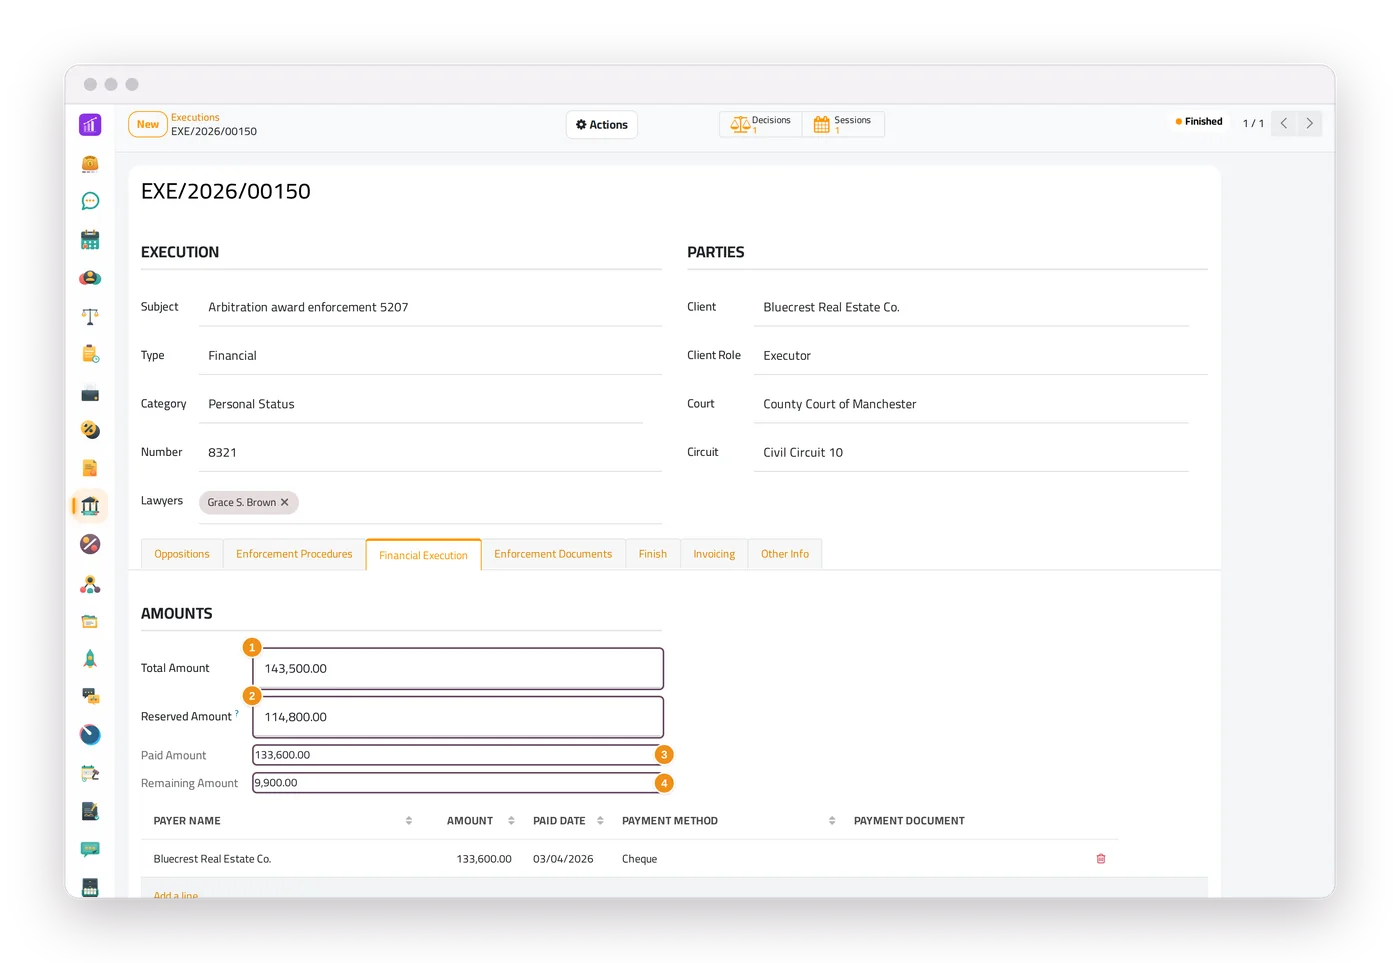Viewport: 1400px width, 963px height.
Task: Click the New record button
Action: [x=148, y=124]
